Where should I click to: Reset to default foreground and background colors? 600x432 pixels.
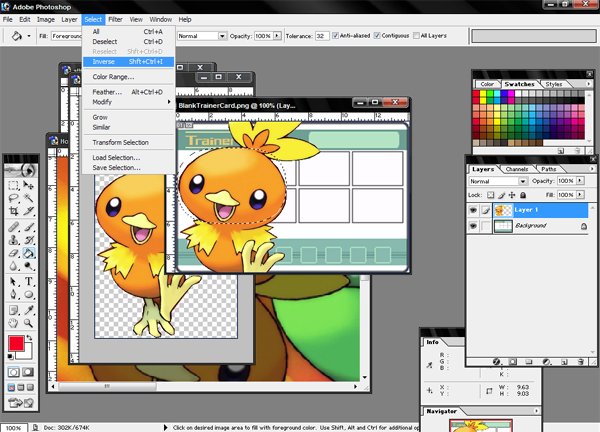click(x=10, y=357)
